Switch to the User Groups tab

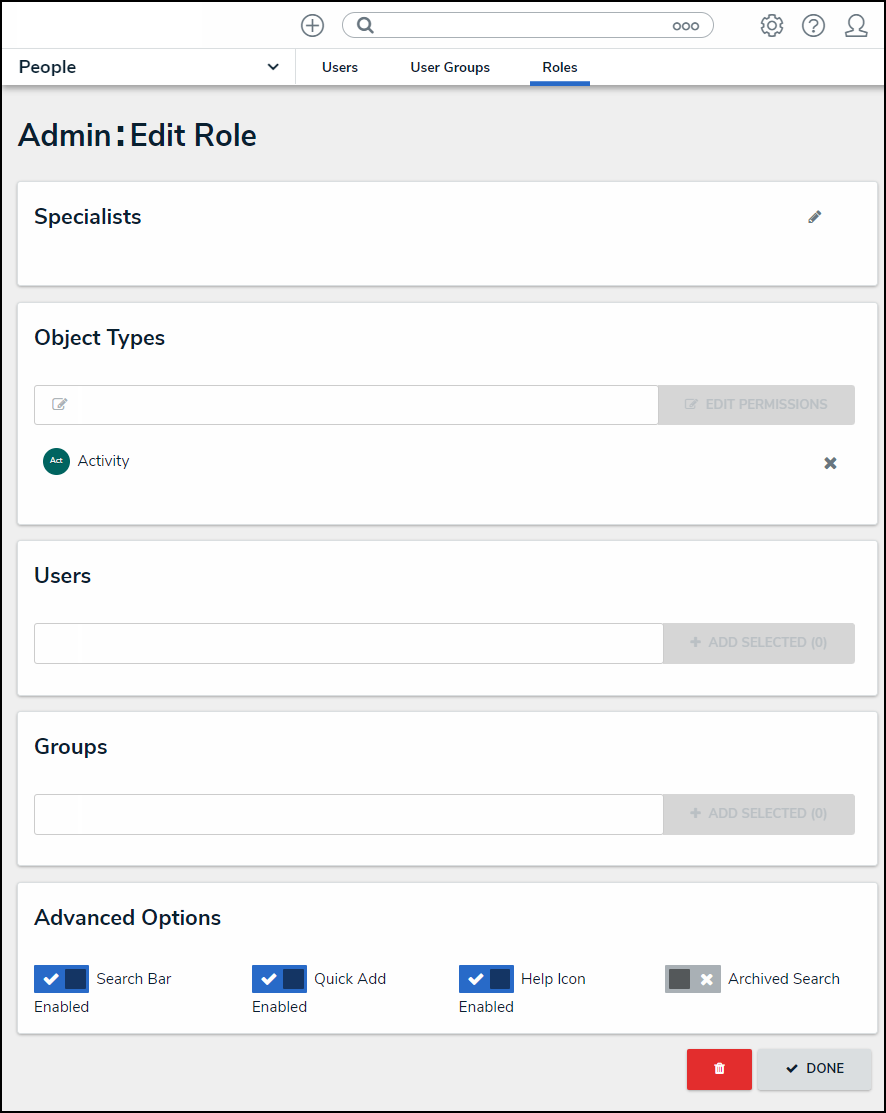450,67
